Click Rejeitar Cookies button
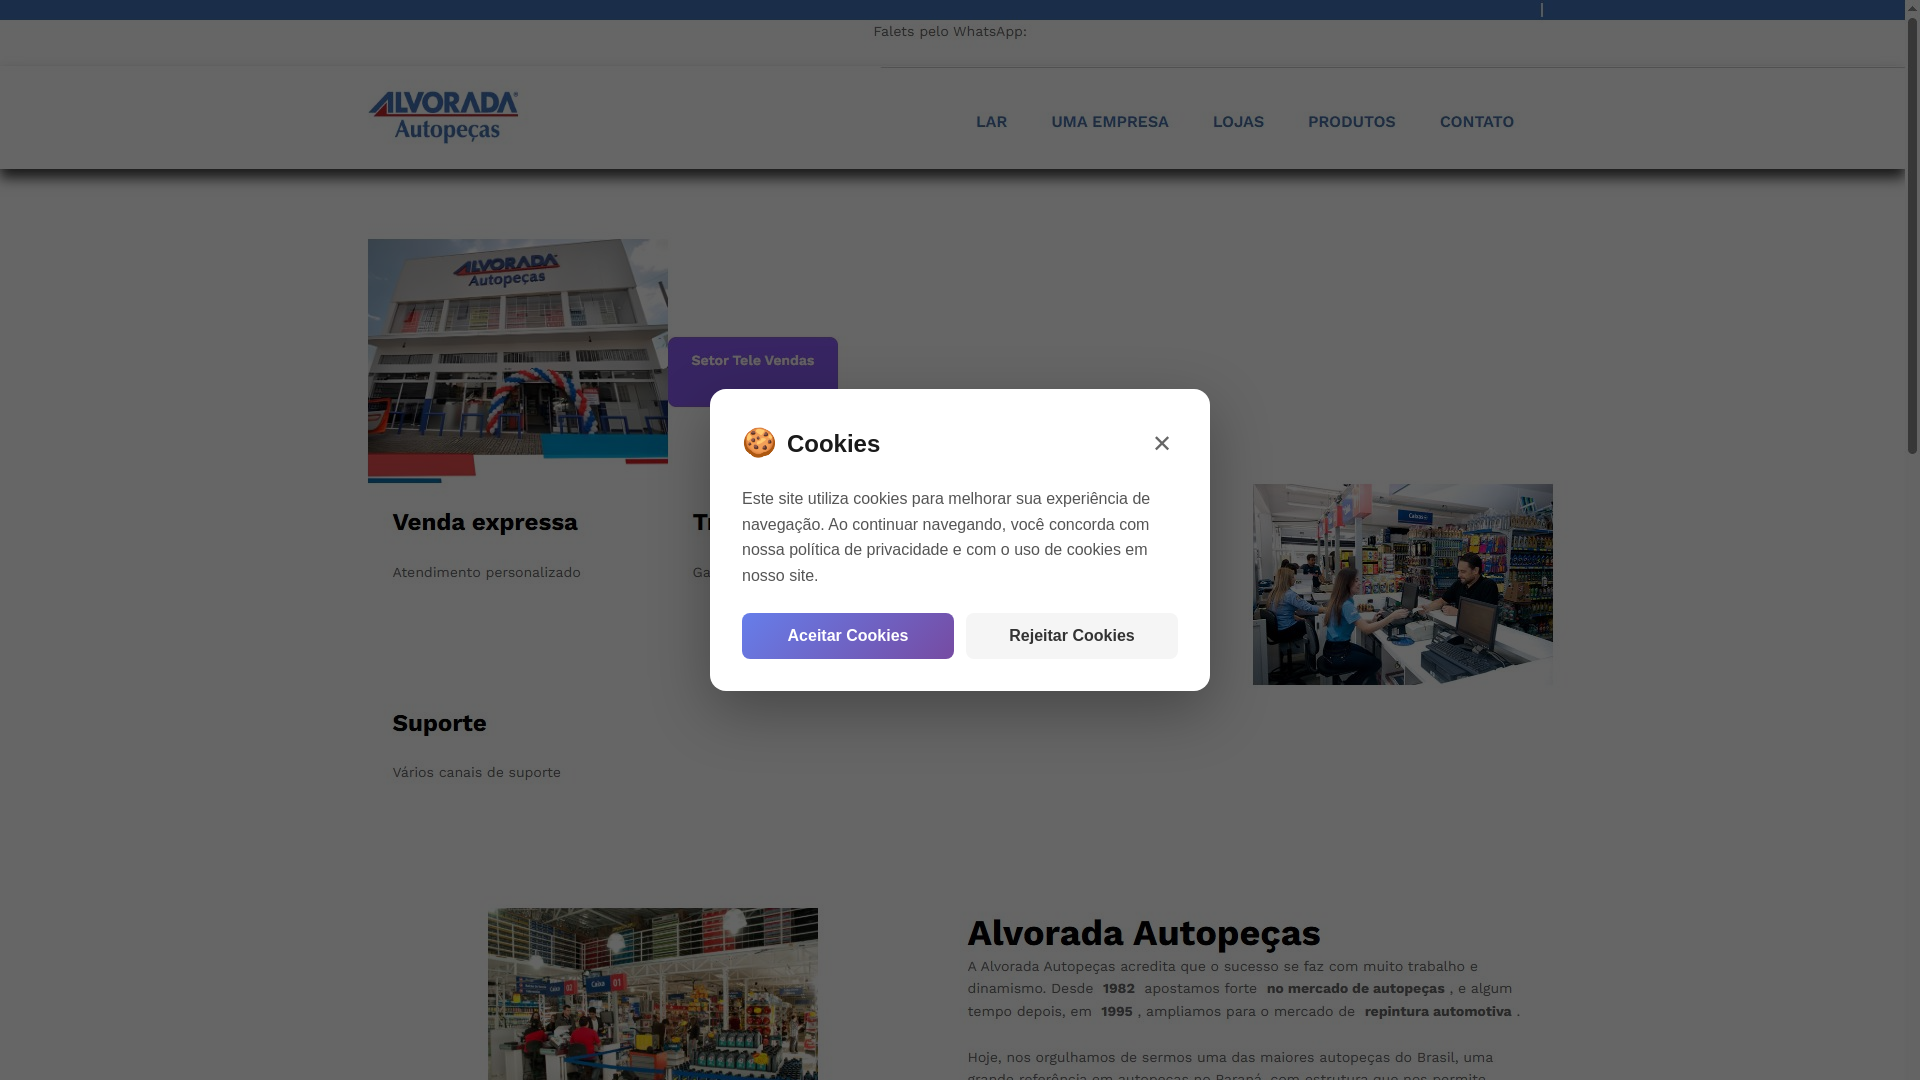The height and width of the screenshot is (1080, 1920). [1071, 636]
